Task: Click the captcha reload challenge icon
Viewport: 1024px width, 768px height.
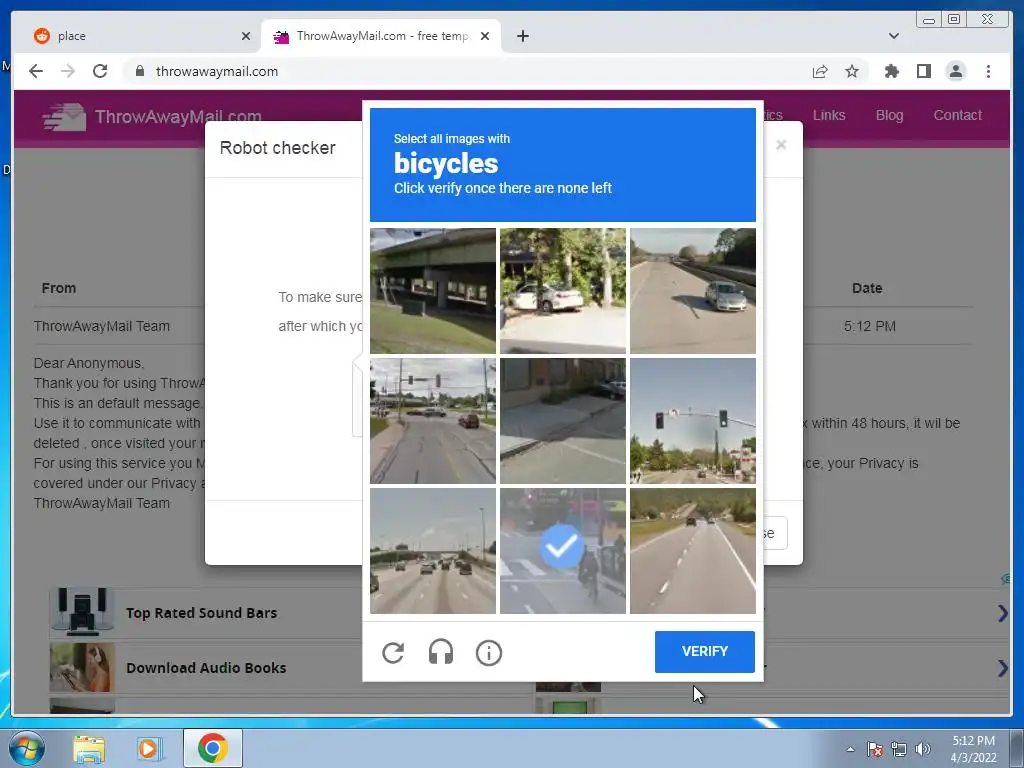Action: [x=393, y=652]
